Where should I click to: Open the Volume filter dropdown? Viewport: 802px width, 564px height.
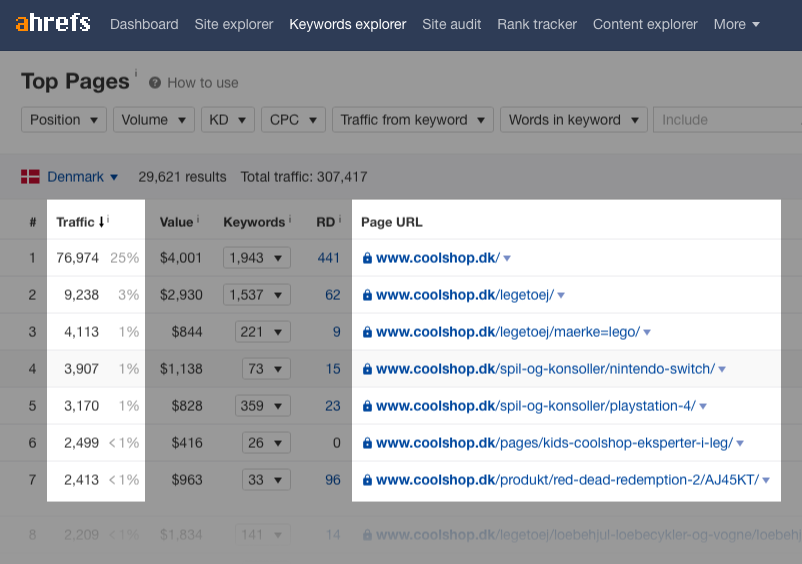coord(154,120)
